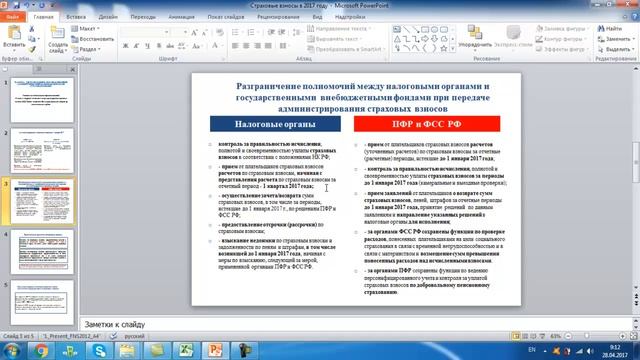The image size is (640, 360).
Task: Toggle align text left
Action: (x=235, y=46)
